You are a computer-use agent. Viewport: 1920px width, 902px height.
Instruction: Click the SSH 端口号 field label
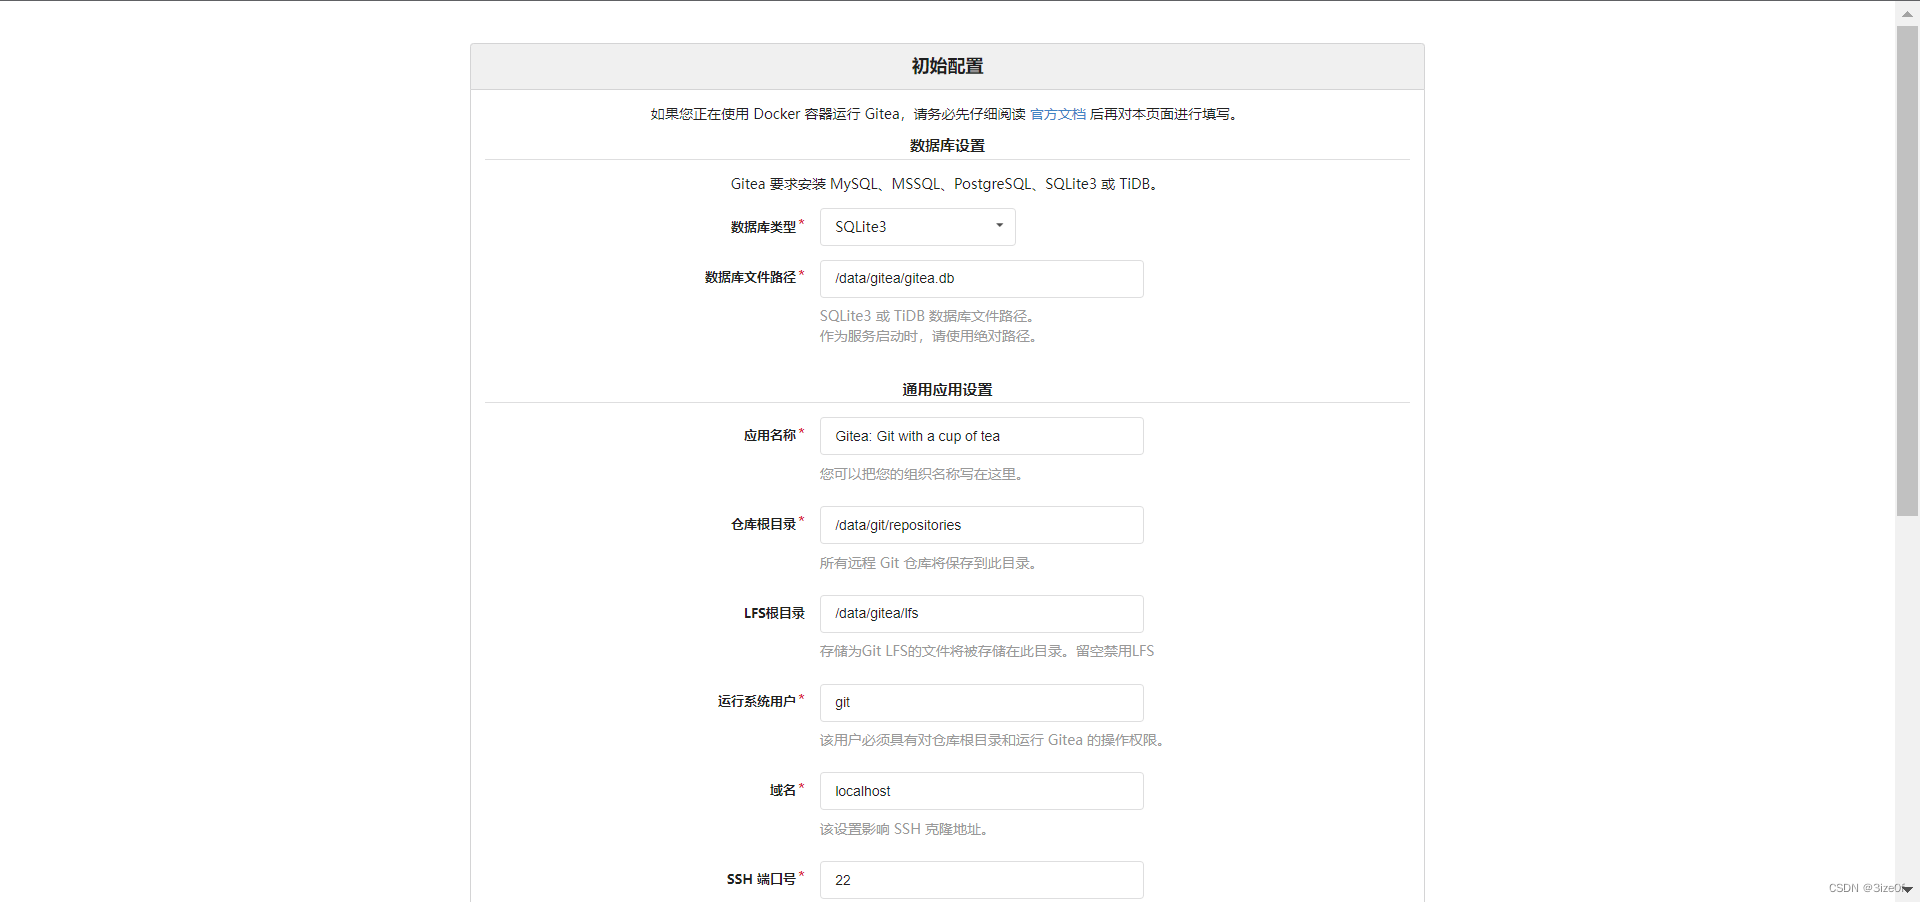(761, 879)
